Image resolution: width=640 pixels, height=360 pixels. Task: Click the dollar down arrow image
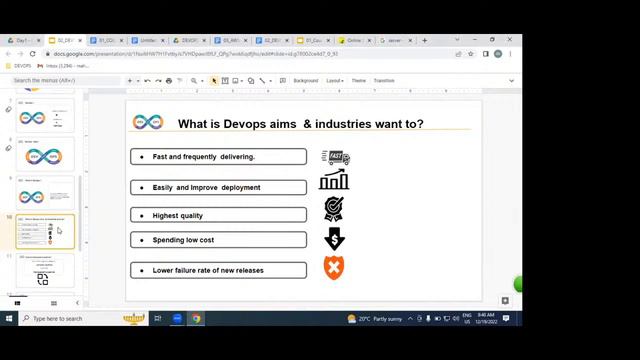coord(334,239)
